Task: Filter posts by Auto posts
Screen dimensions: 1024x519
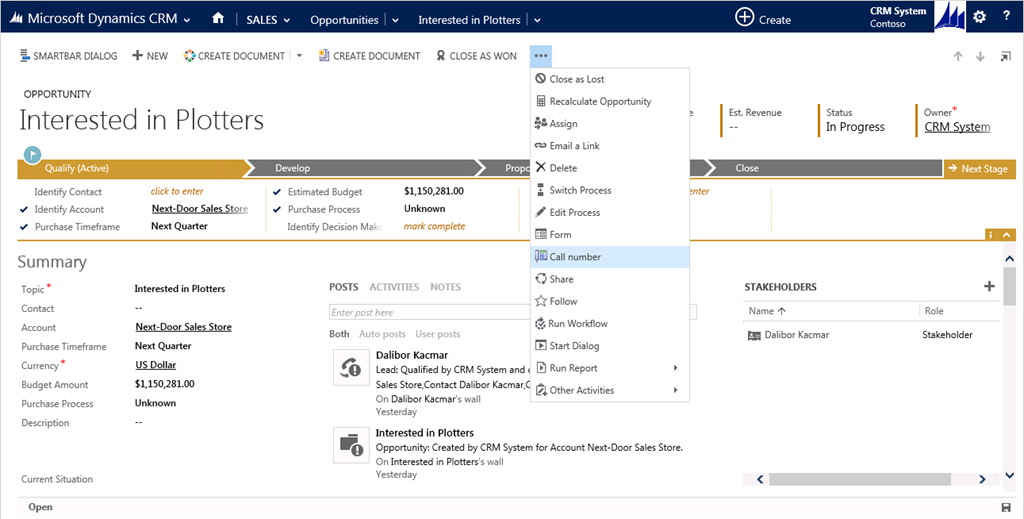Action: click(x=382, y=334)
